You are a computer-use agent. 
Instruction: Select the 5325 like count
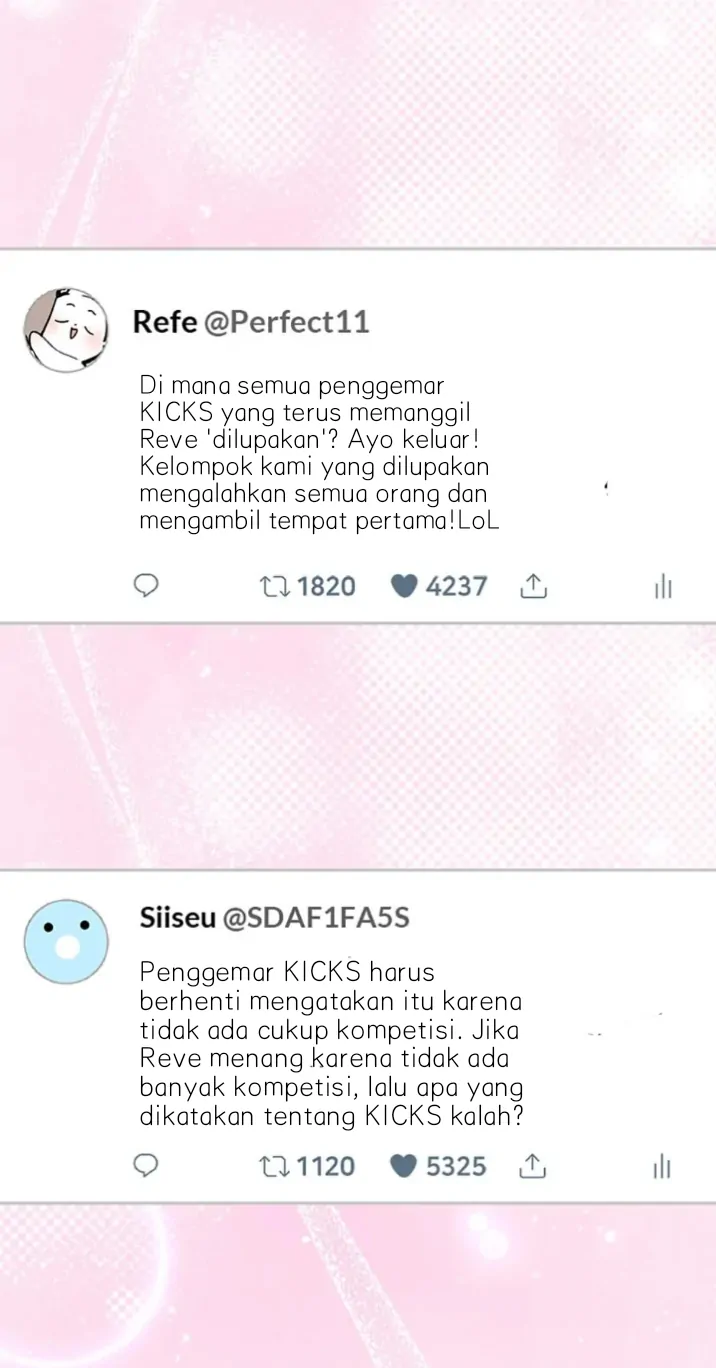456,1166
